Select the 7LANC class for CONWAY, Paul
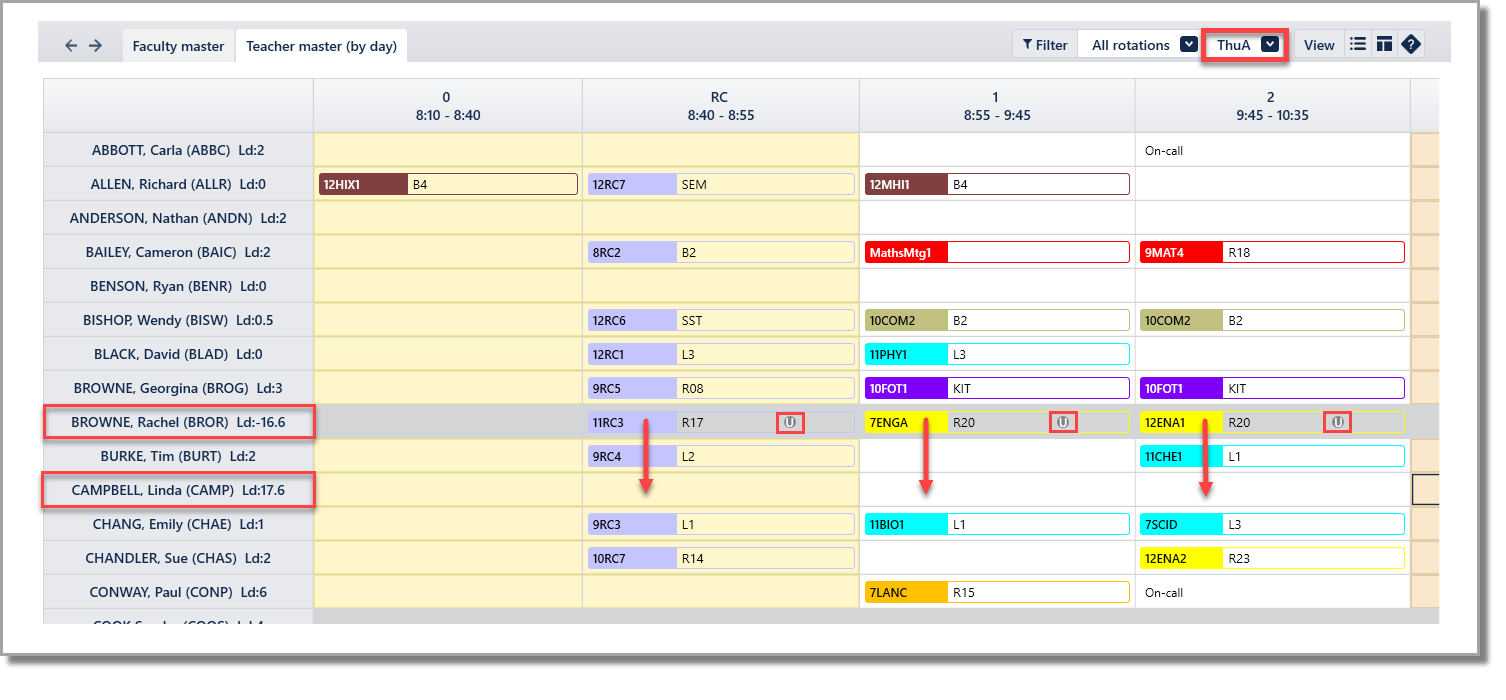The height and width of the screenshot is (700, 1506). [997, 593]
